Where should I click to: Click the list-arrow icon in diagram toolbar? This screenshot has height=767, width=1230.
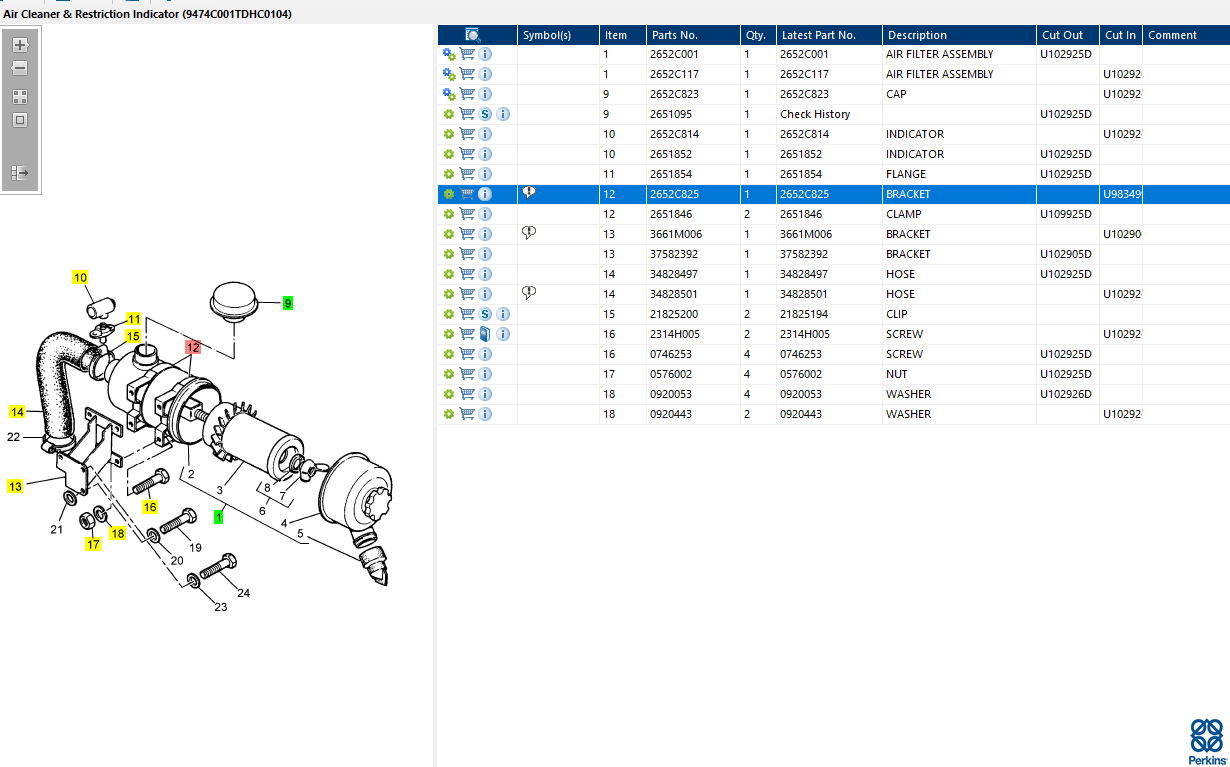coord(20,173)
